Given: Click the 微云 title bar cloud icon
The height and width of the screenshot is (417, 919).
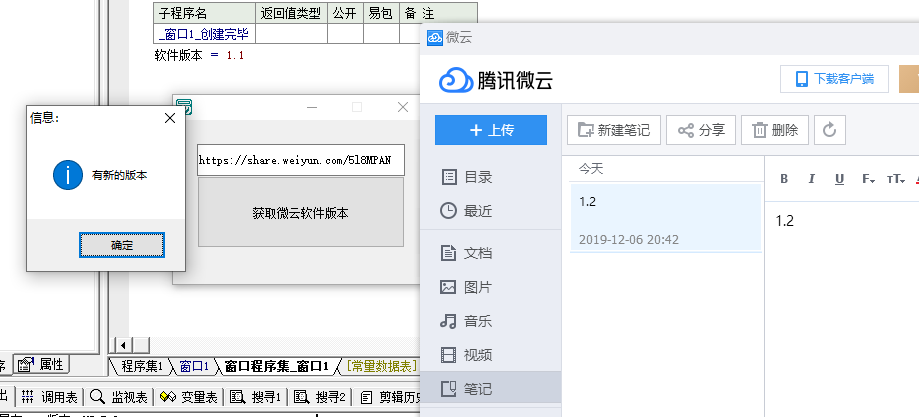Looking at the screenshot, I should (x=434, y=38).
